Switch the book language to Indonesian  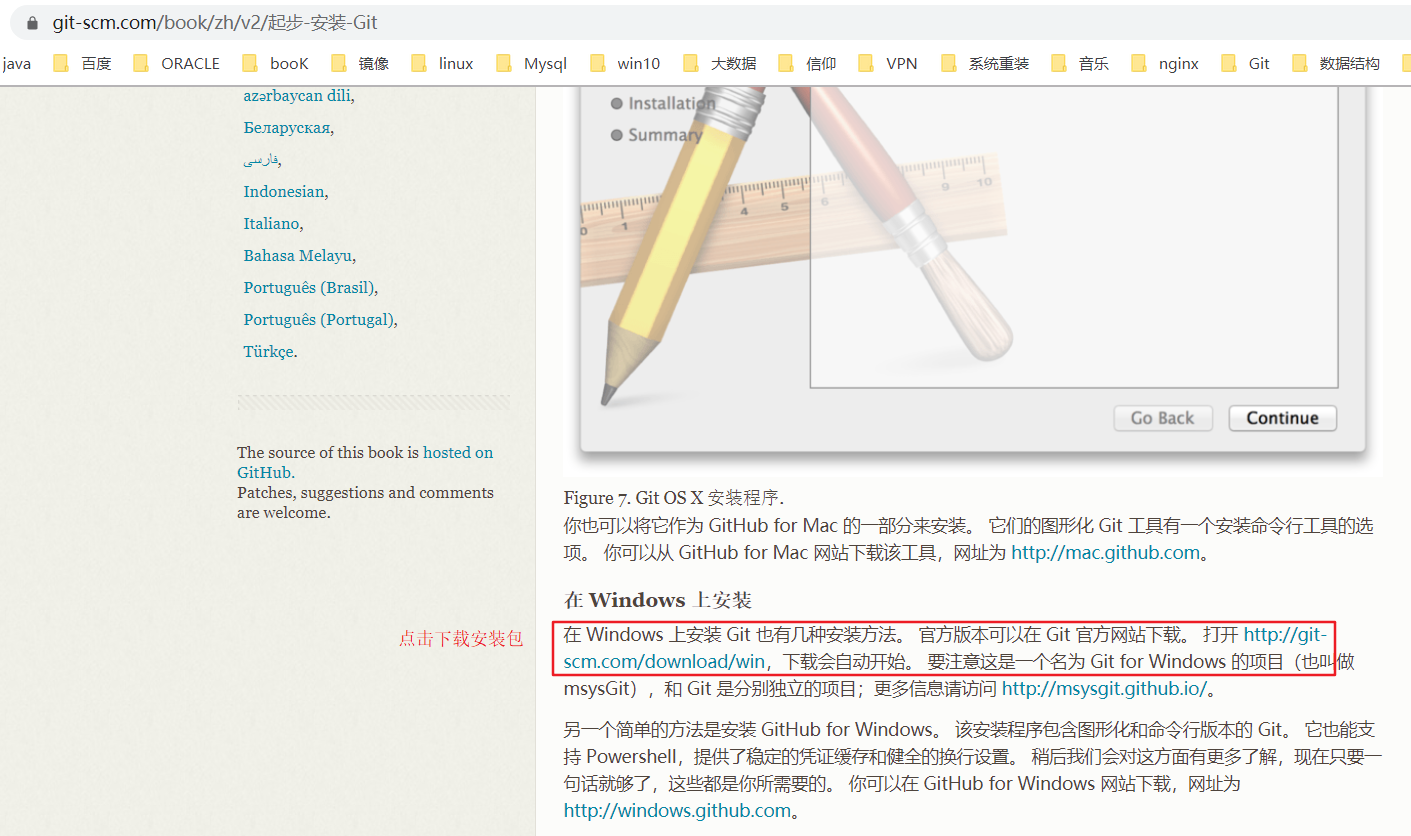click(x=284, y=191)
